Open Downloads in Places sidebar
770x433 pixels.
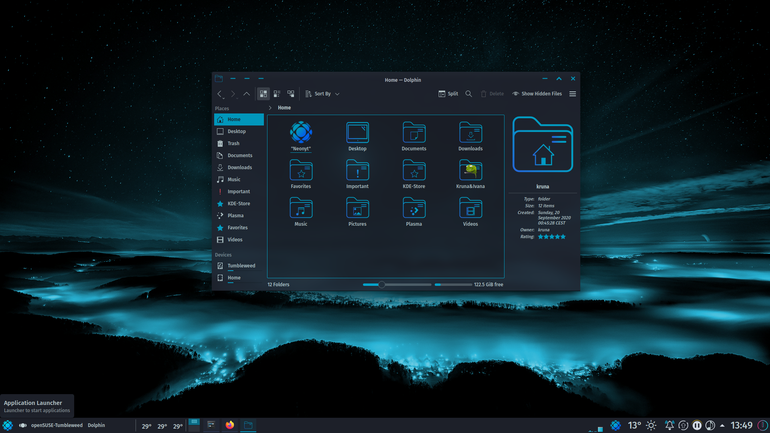(239, 167)
